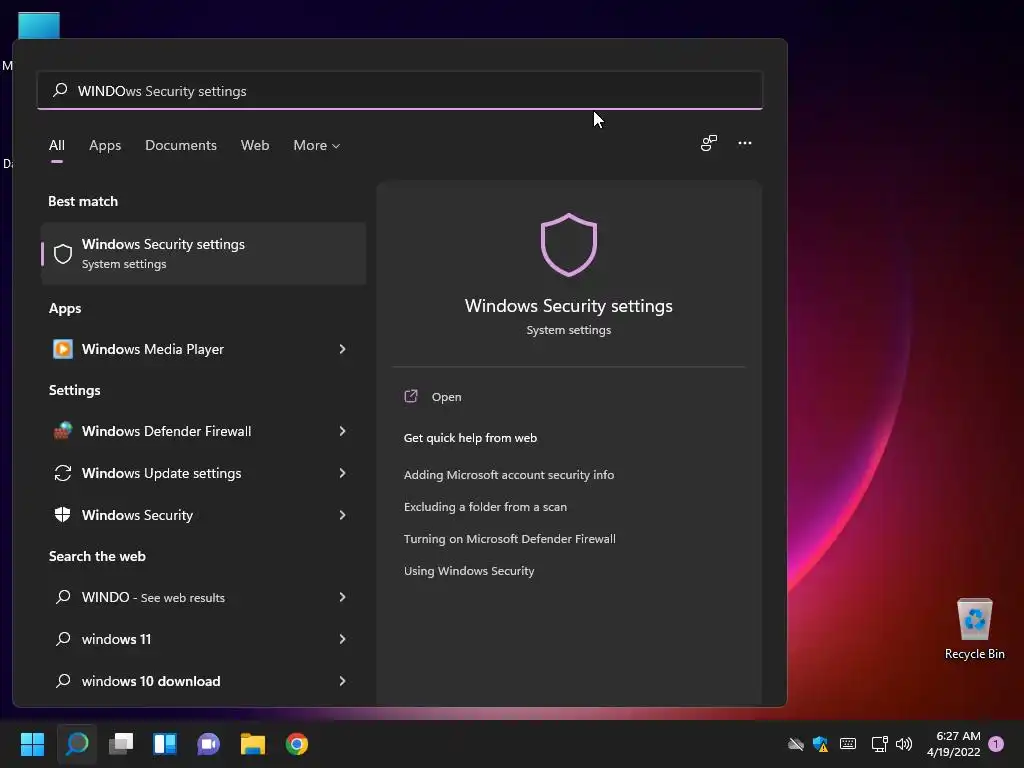Open Adding Microsoft account security info link
The image size is (1024, 768).
click(x=509, y=475)
